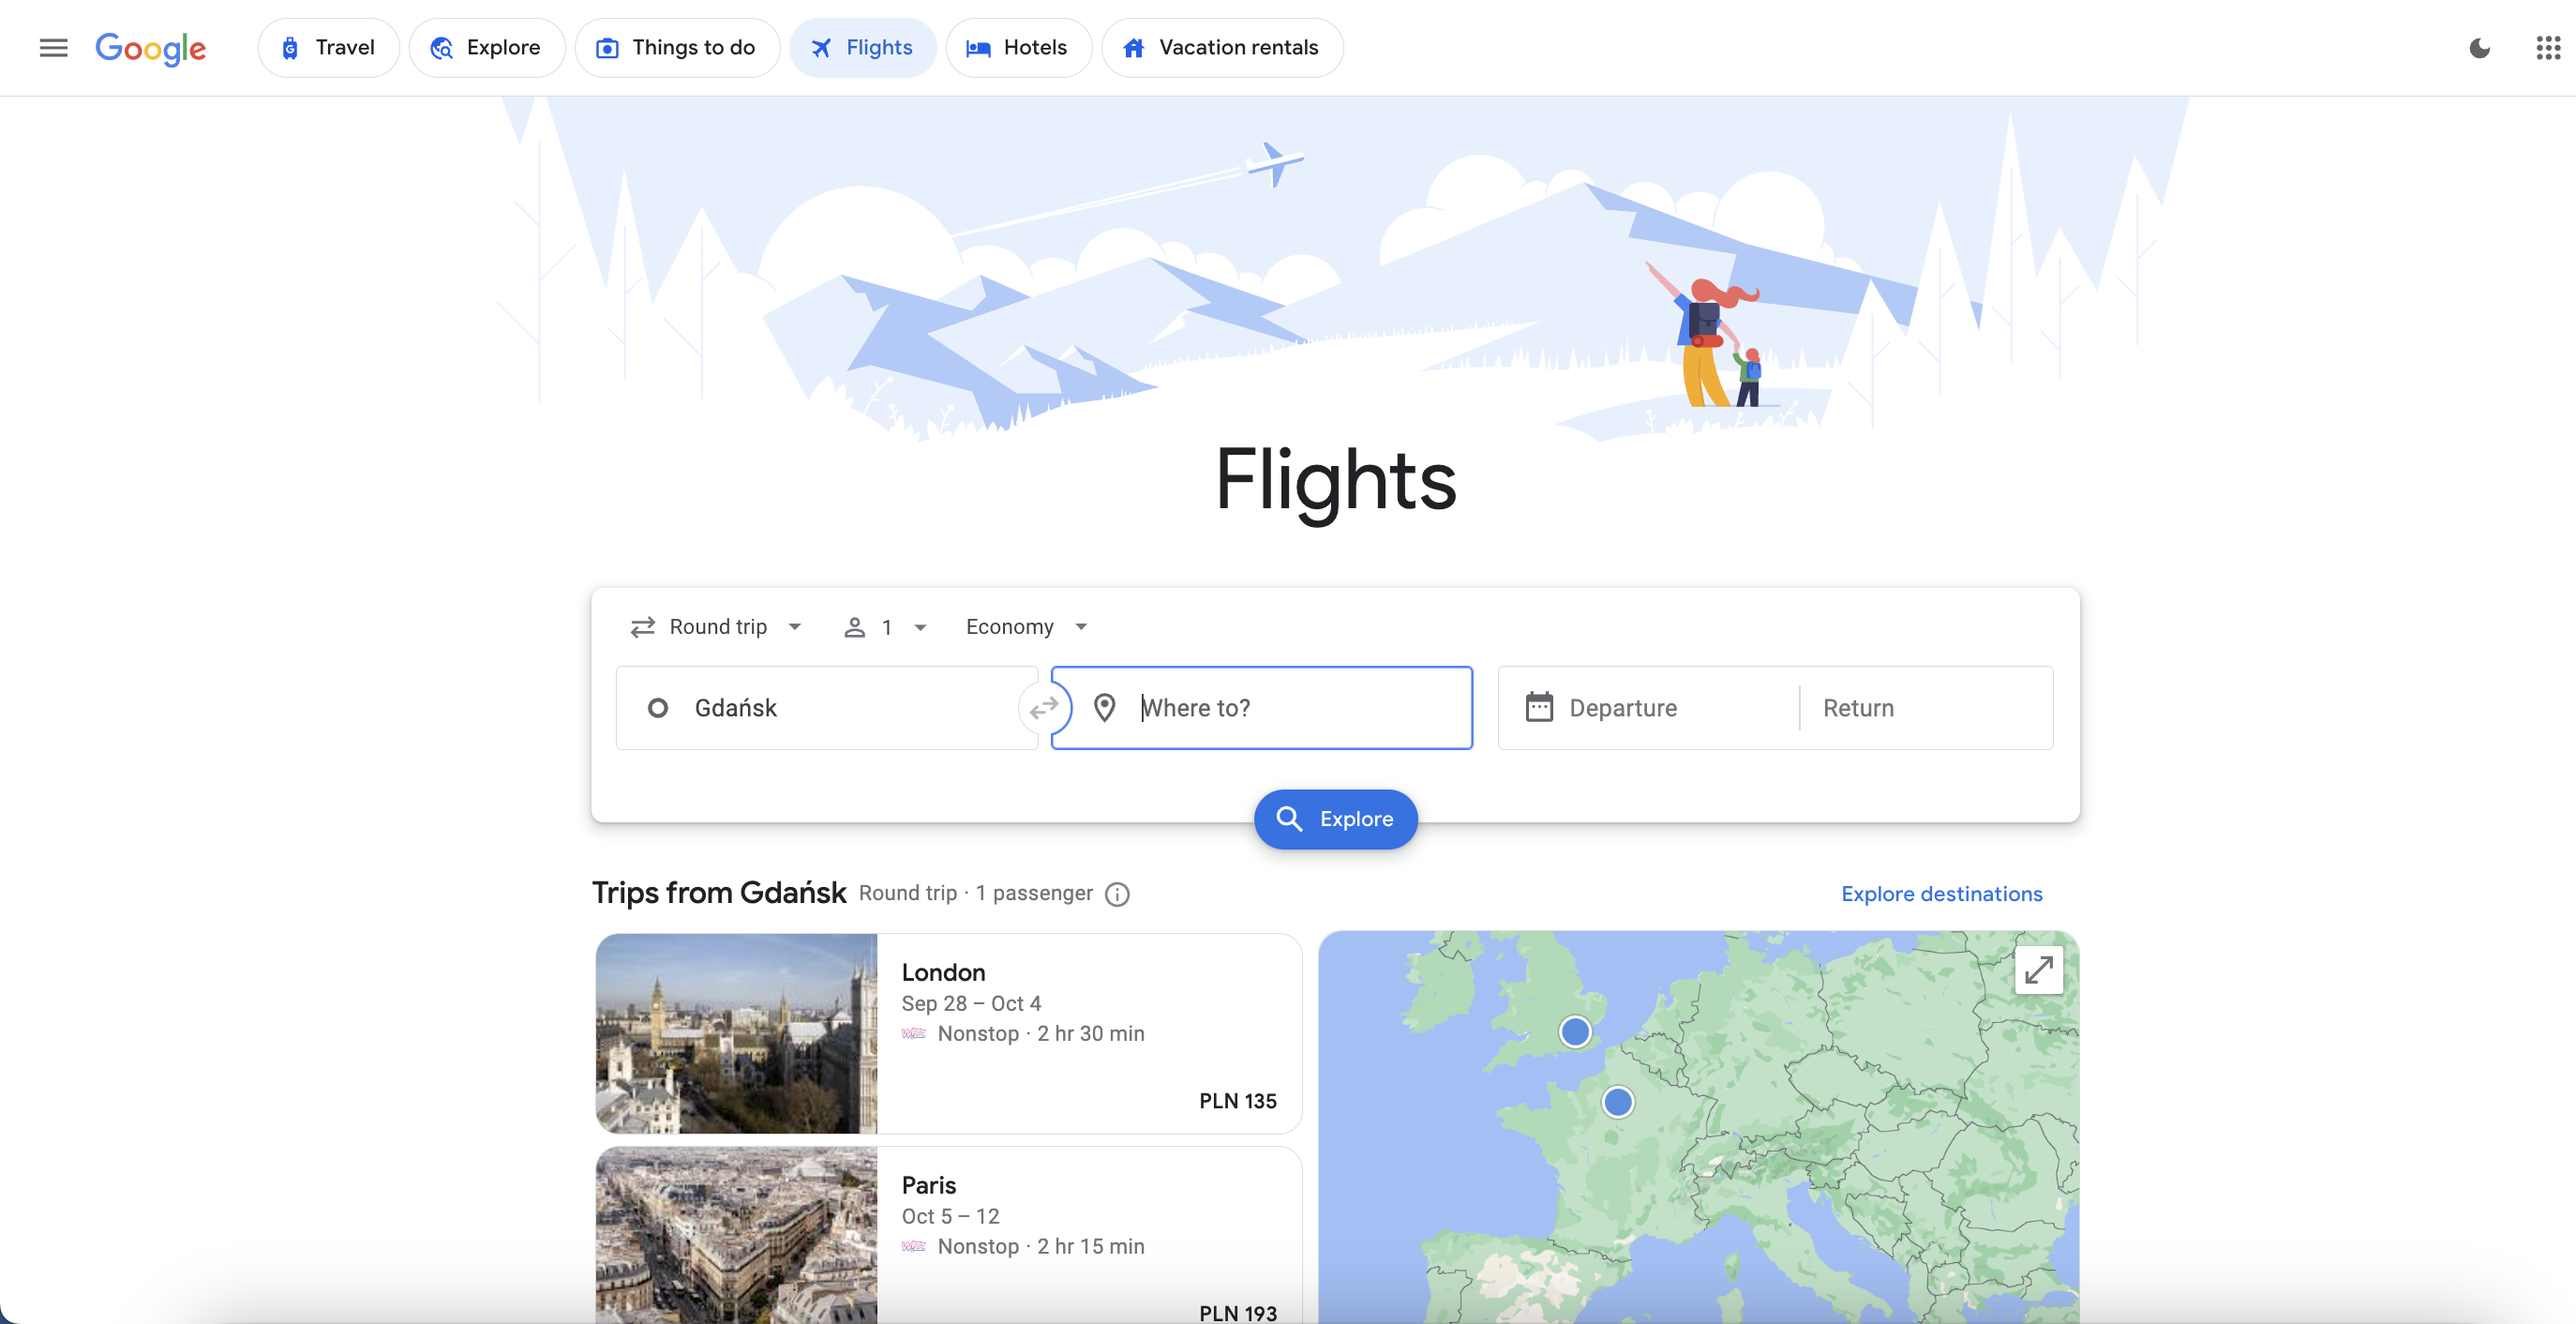Open the Vacation rentals section
The width and height of the screenshot is (2576, 1324).
pos(1222,47)
